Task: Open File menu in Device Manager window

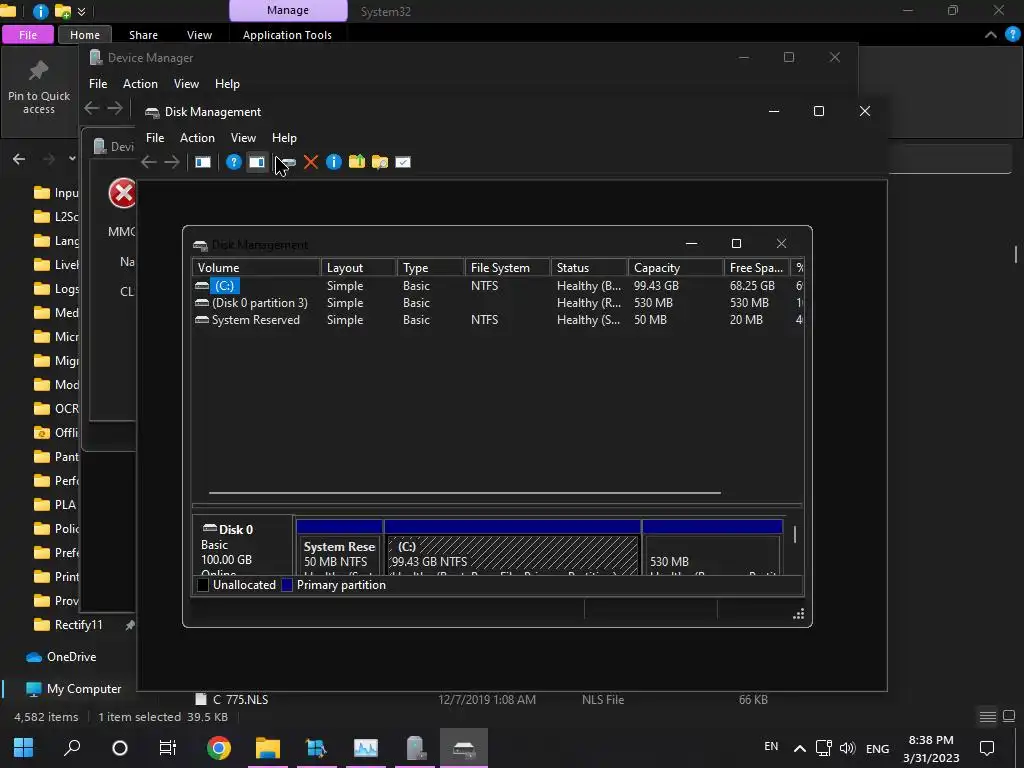Action: click(98, 84)
